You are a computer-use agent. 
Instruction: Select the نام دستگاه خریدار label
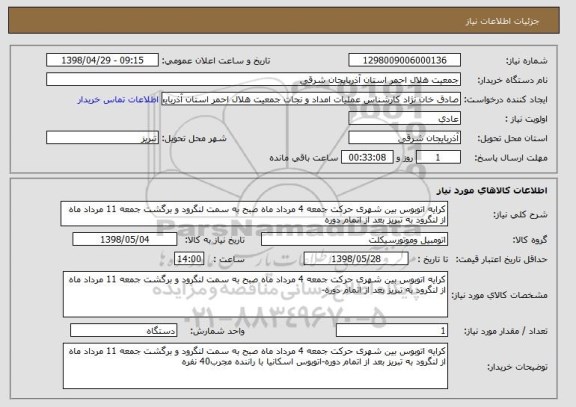[x=512, y=80]
